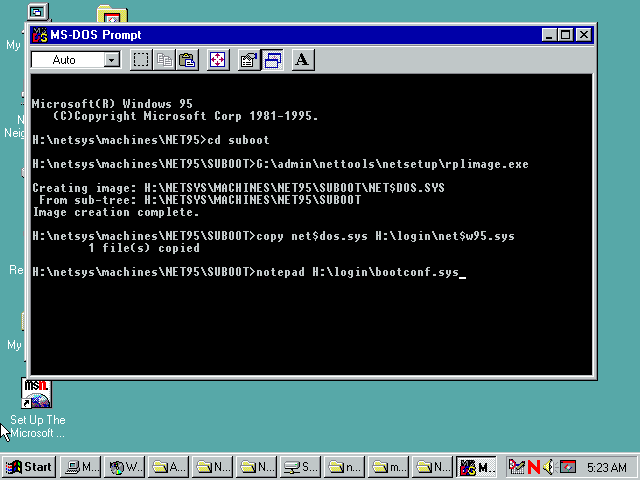Click the 'cd suboot' command line

click(x=151, y=140)
